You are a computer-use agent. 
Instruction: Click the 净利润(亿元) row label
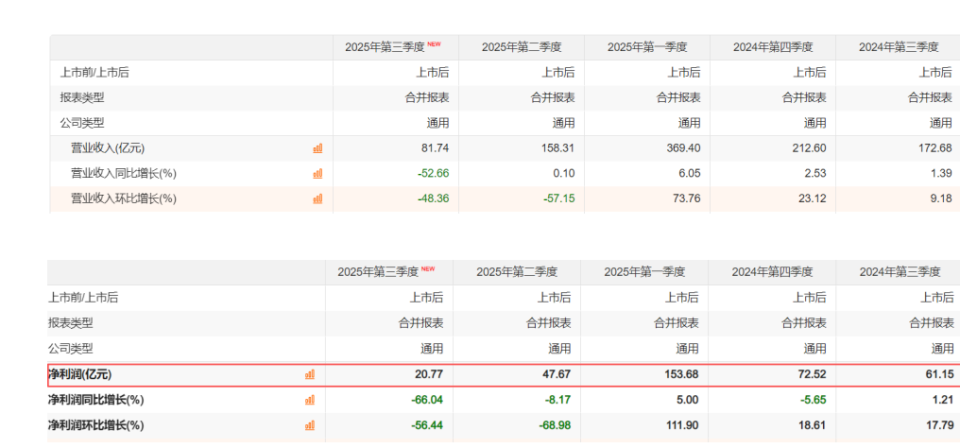click(x=80, y=374)
